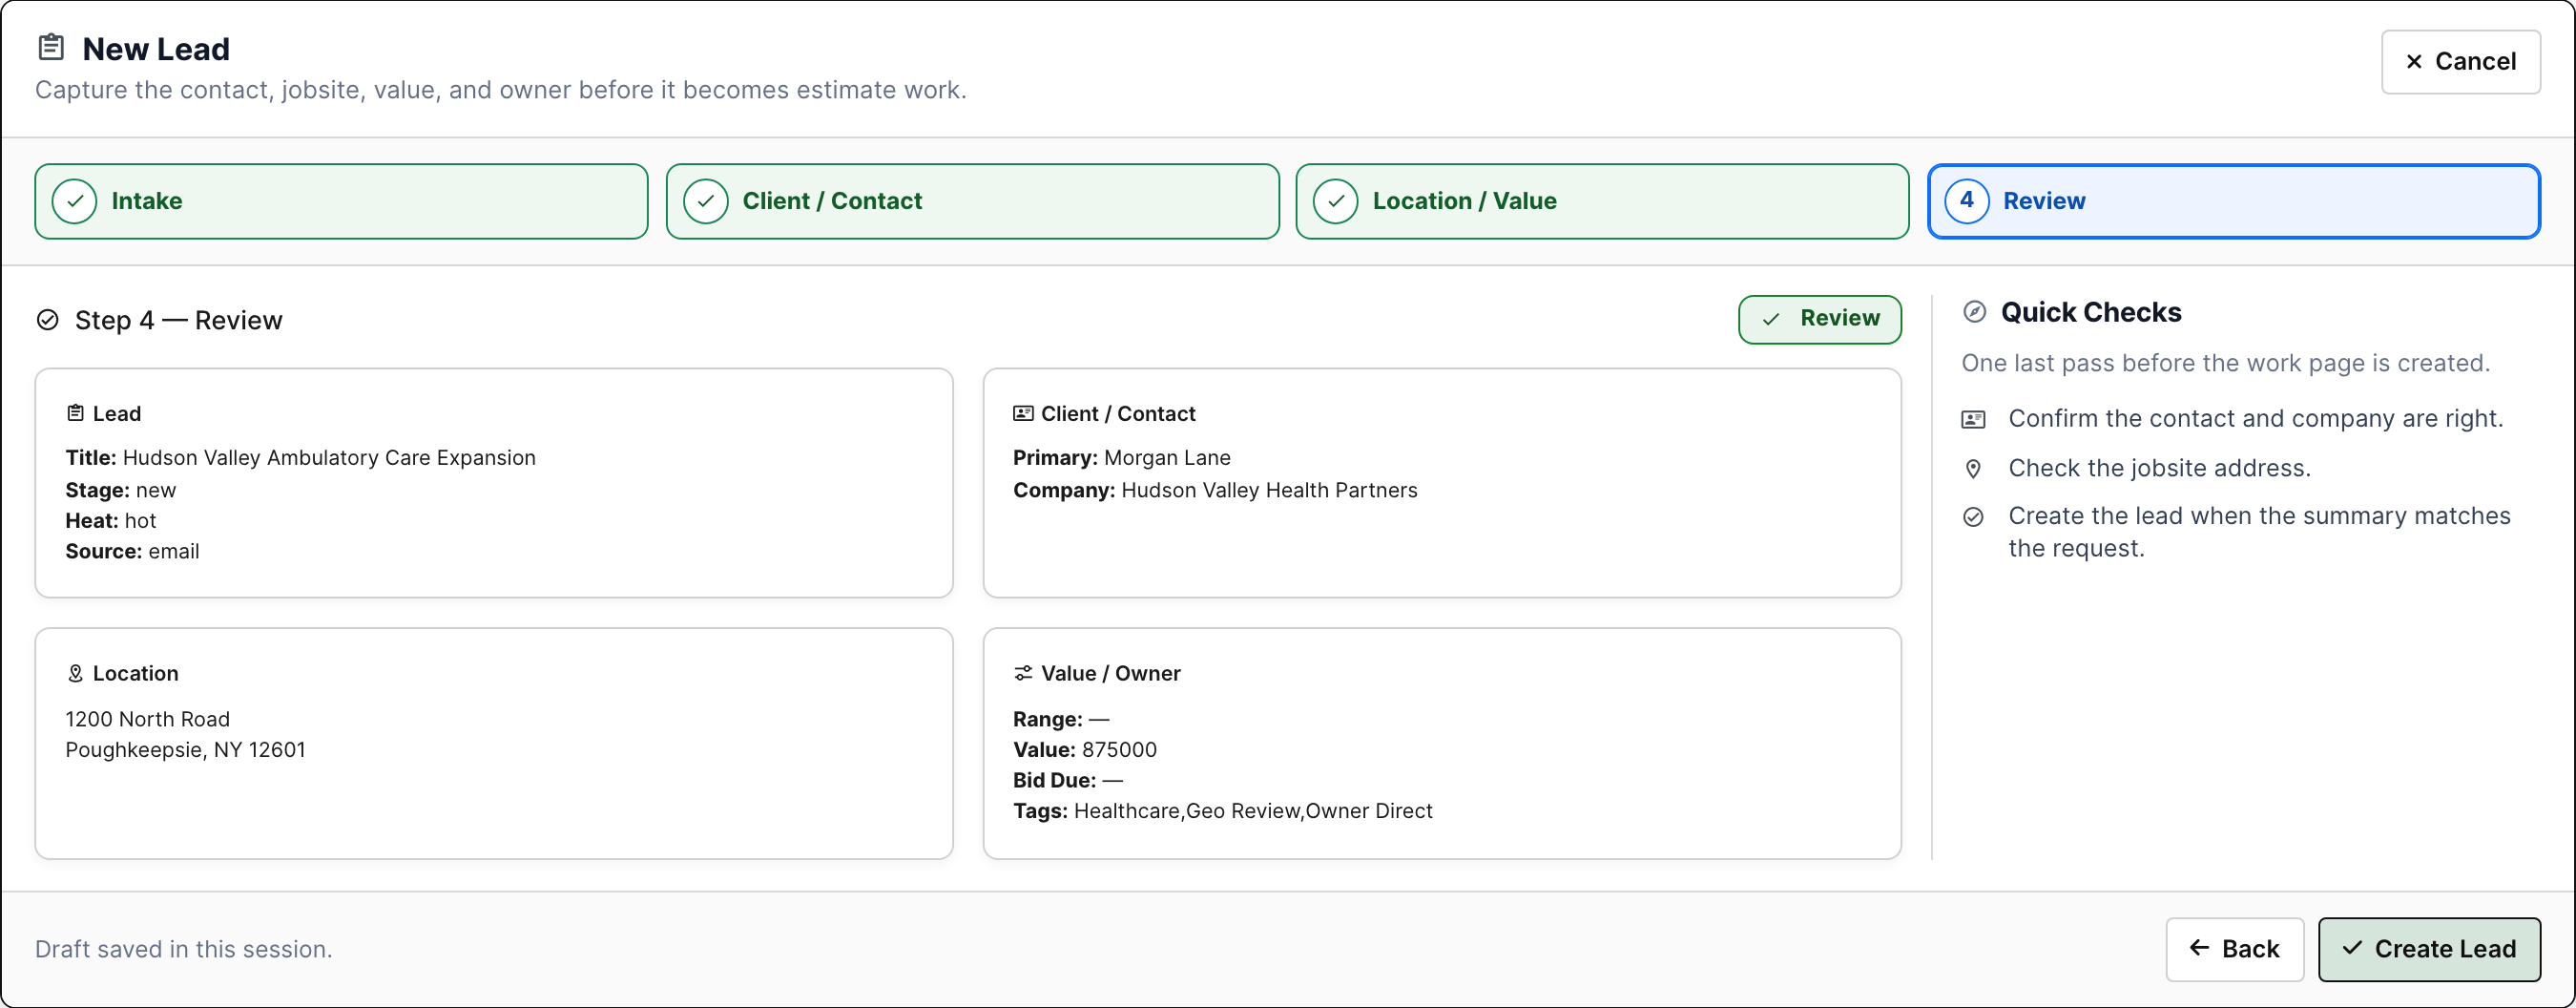Click the Capture the contact, jobsite subtitle
The image size is (2576, 1008).
click(500, 90)
